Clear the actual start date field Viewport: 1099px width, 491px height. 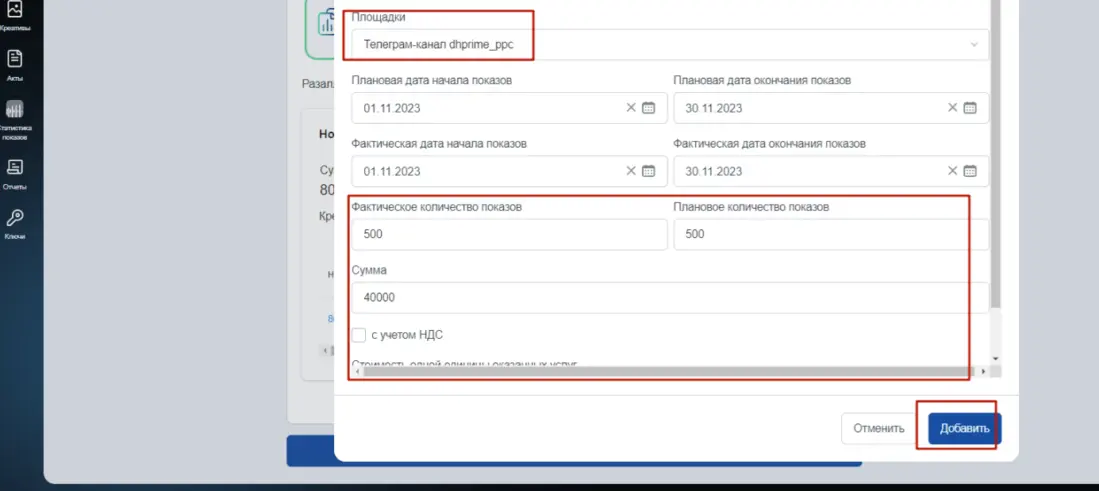[x=630, y=171]
